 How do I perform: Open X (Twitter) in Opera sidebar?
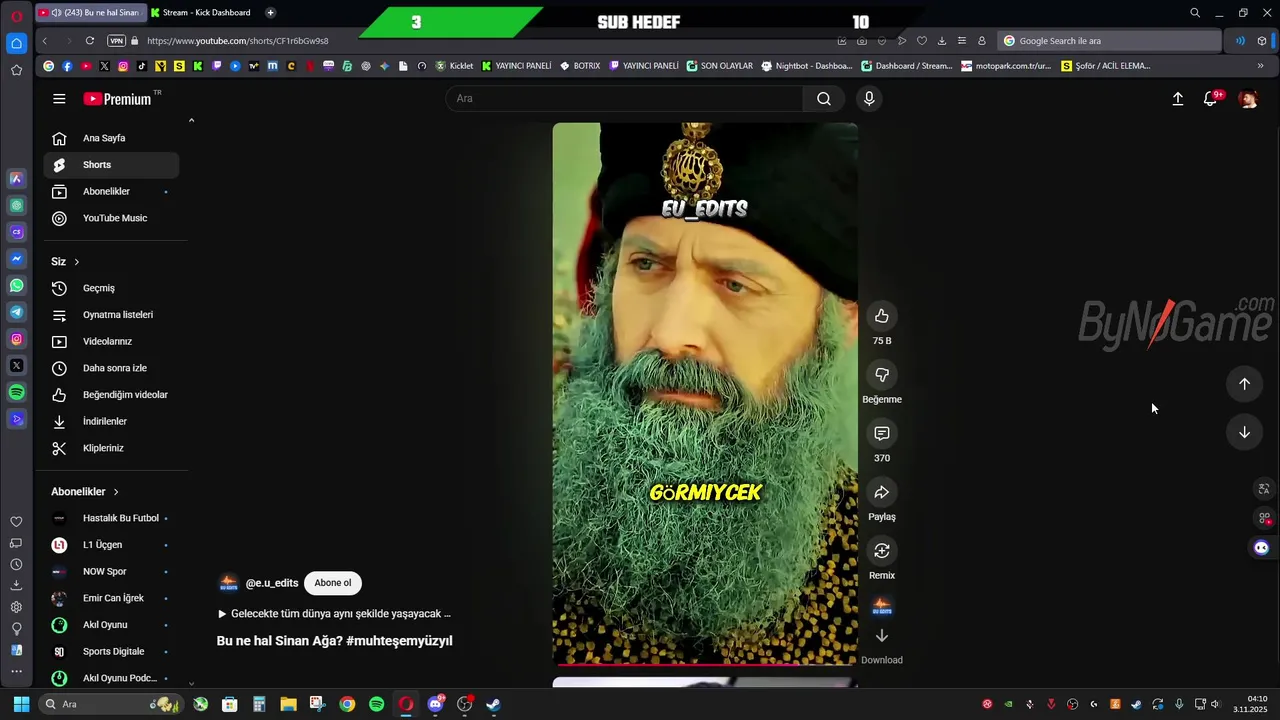(x=16, y=366)
